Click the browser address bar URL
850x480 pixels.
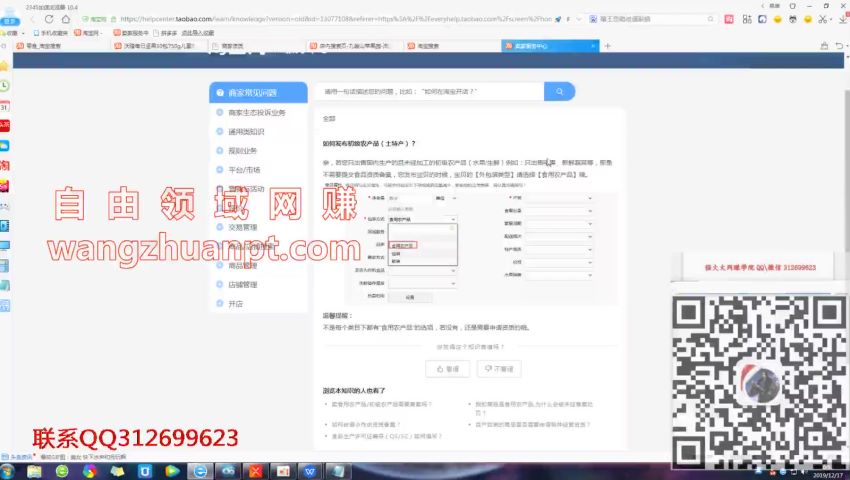[x=336, y=19]
